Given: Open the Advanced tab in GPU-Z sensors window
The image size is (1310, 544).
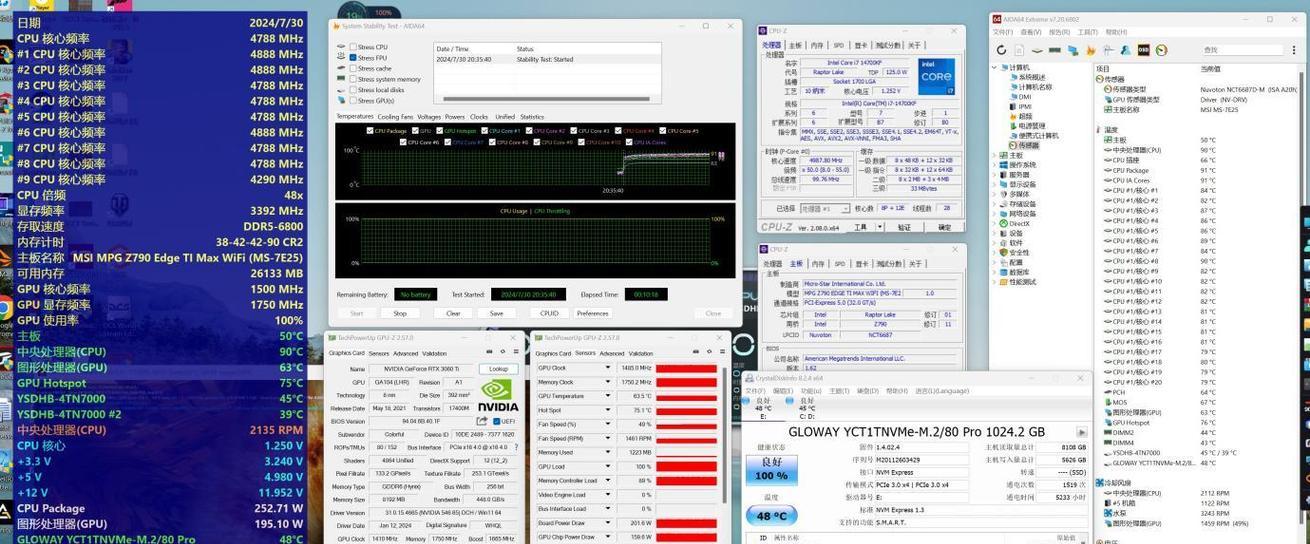Looking at the screenshot, I should [612, 353].
